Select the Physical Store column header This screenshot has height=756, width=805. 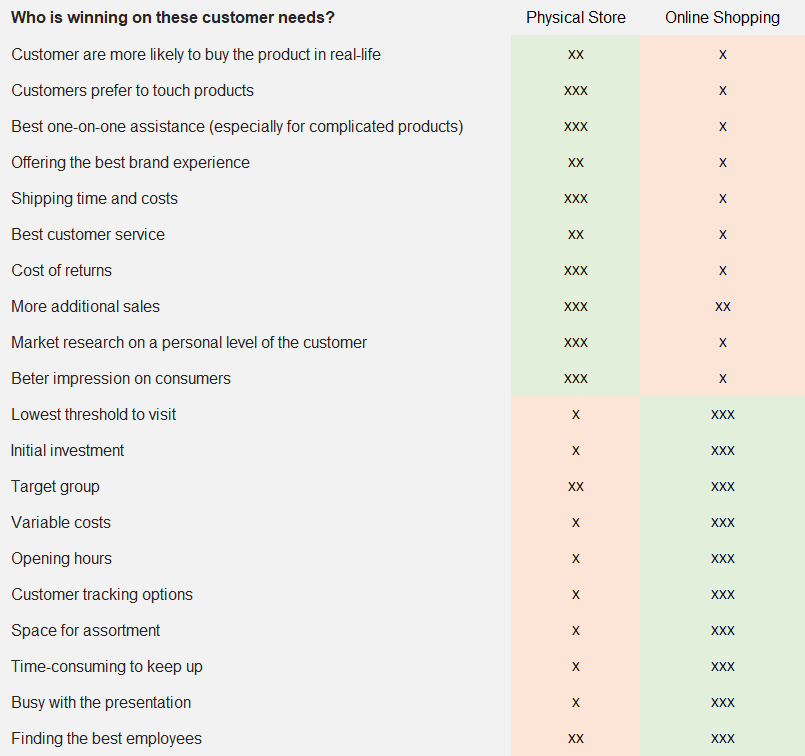point(575,18)
